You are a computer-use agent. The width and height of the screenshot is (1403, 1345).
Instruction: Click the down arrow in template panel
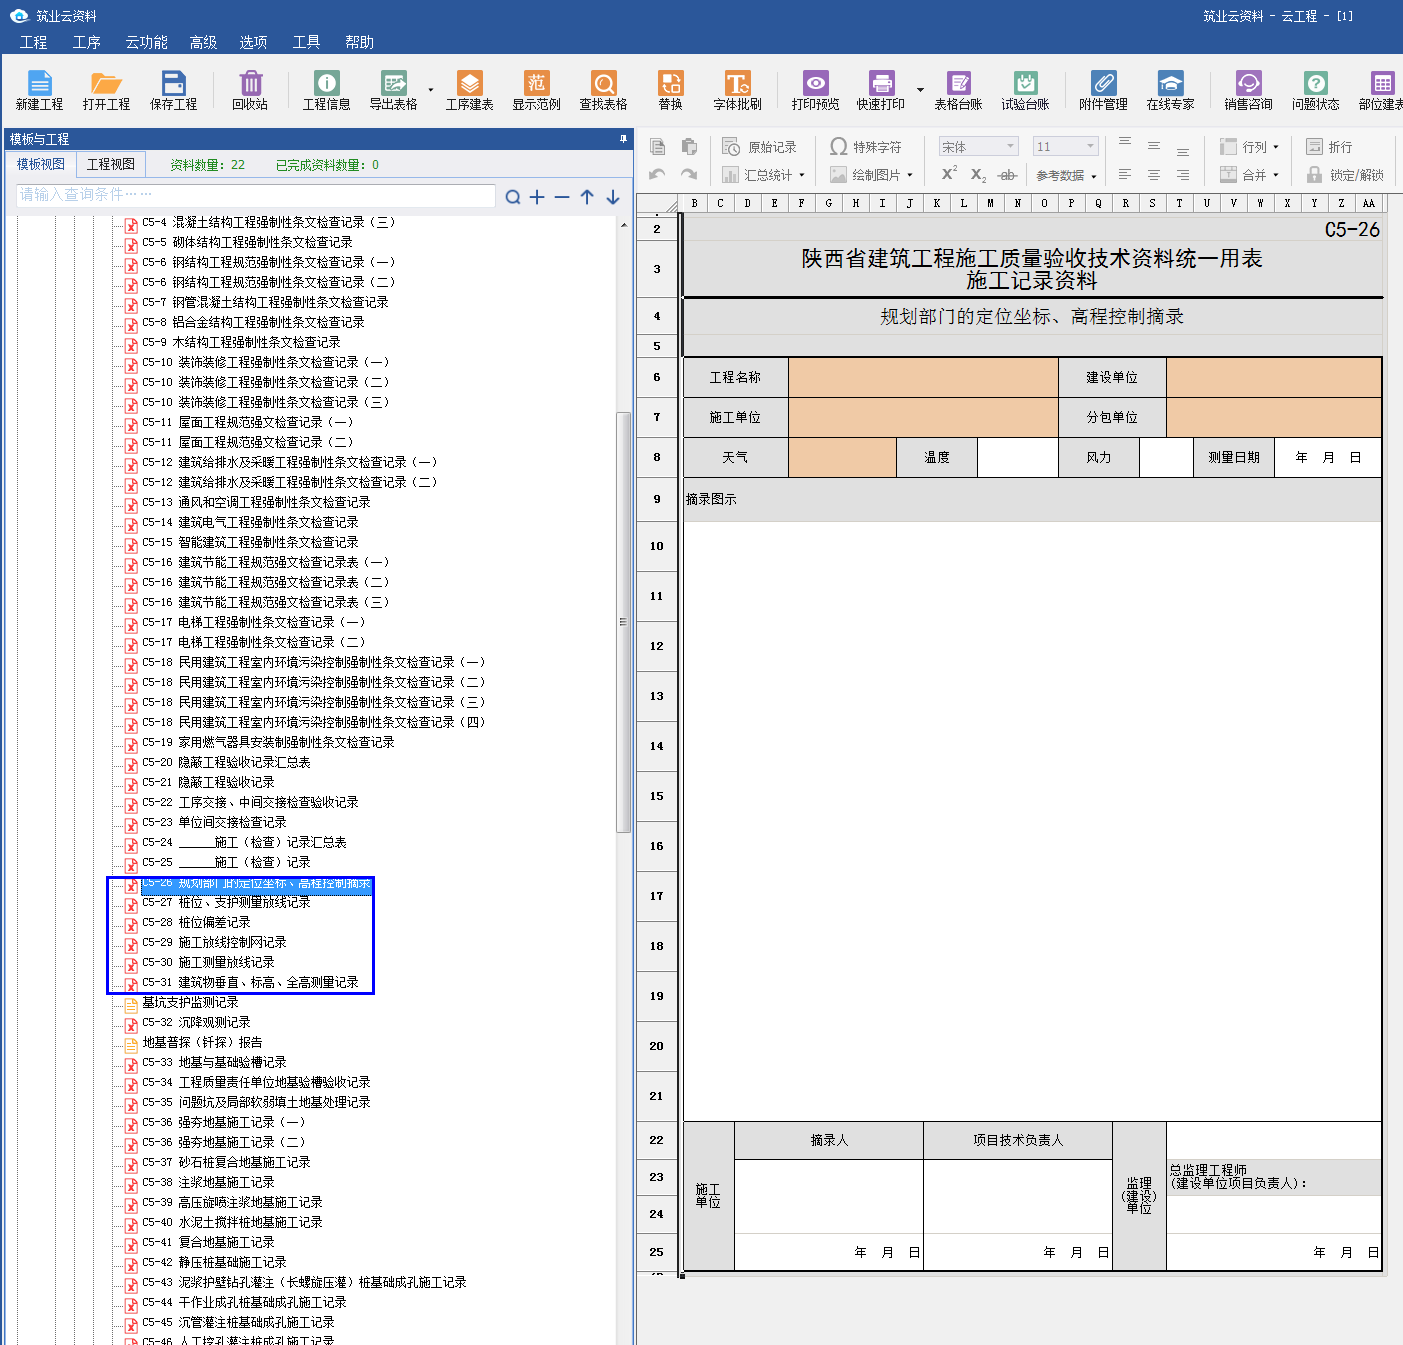[x=613, y=197]
